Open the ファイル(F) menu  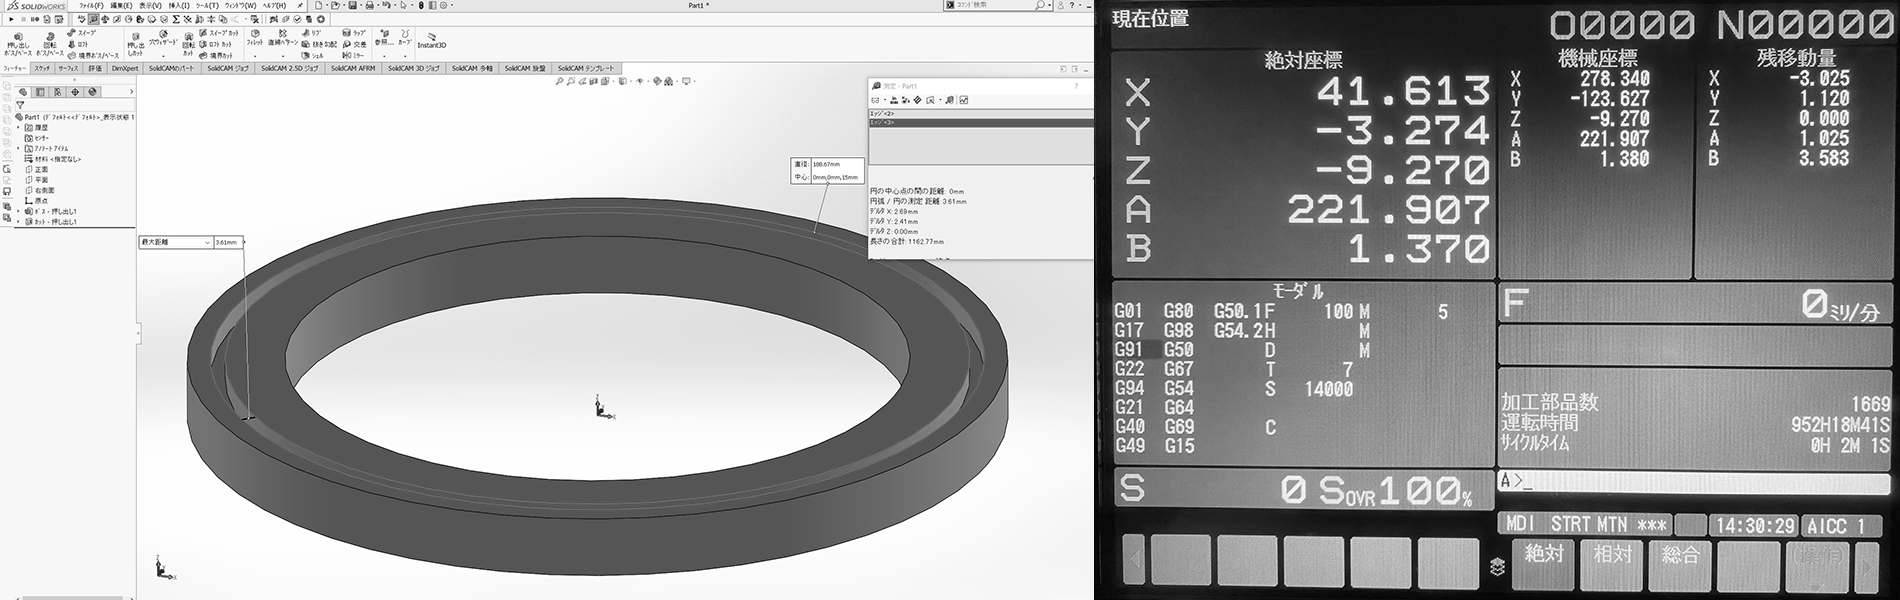pyautogui.click(x=92, y=6)
